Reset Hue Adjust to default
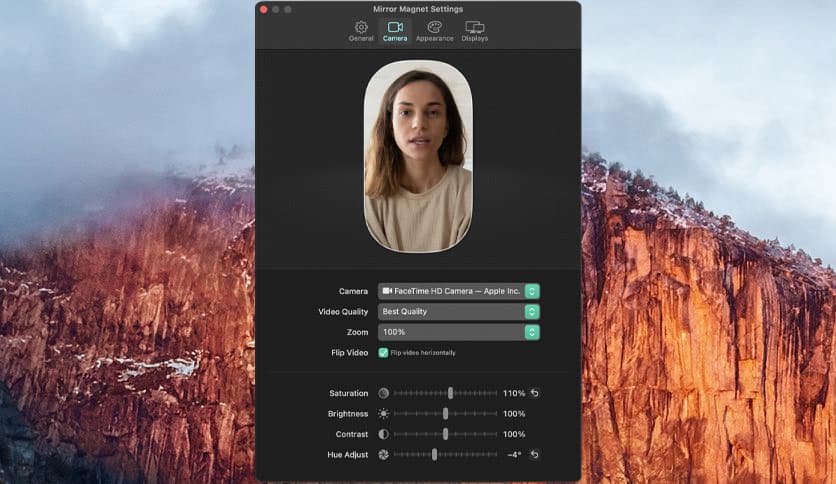The image size is (836, 484). (x=534, y=455)
